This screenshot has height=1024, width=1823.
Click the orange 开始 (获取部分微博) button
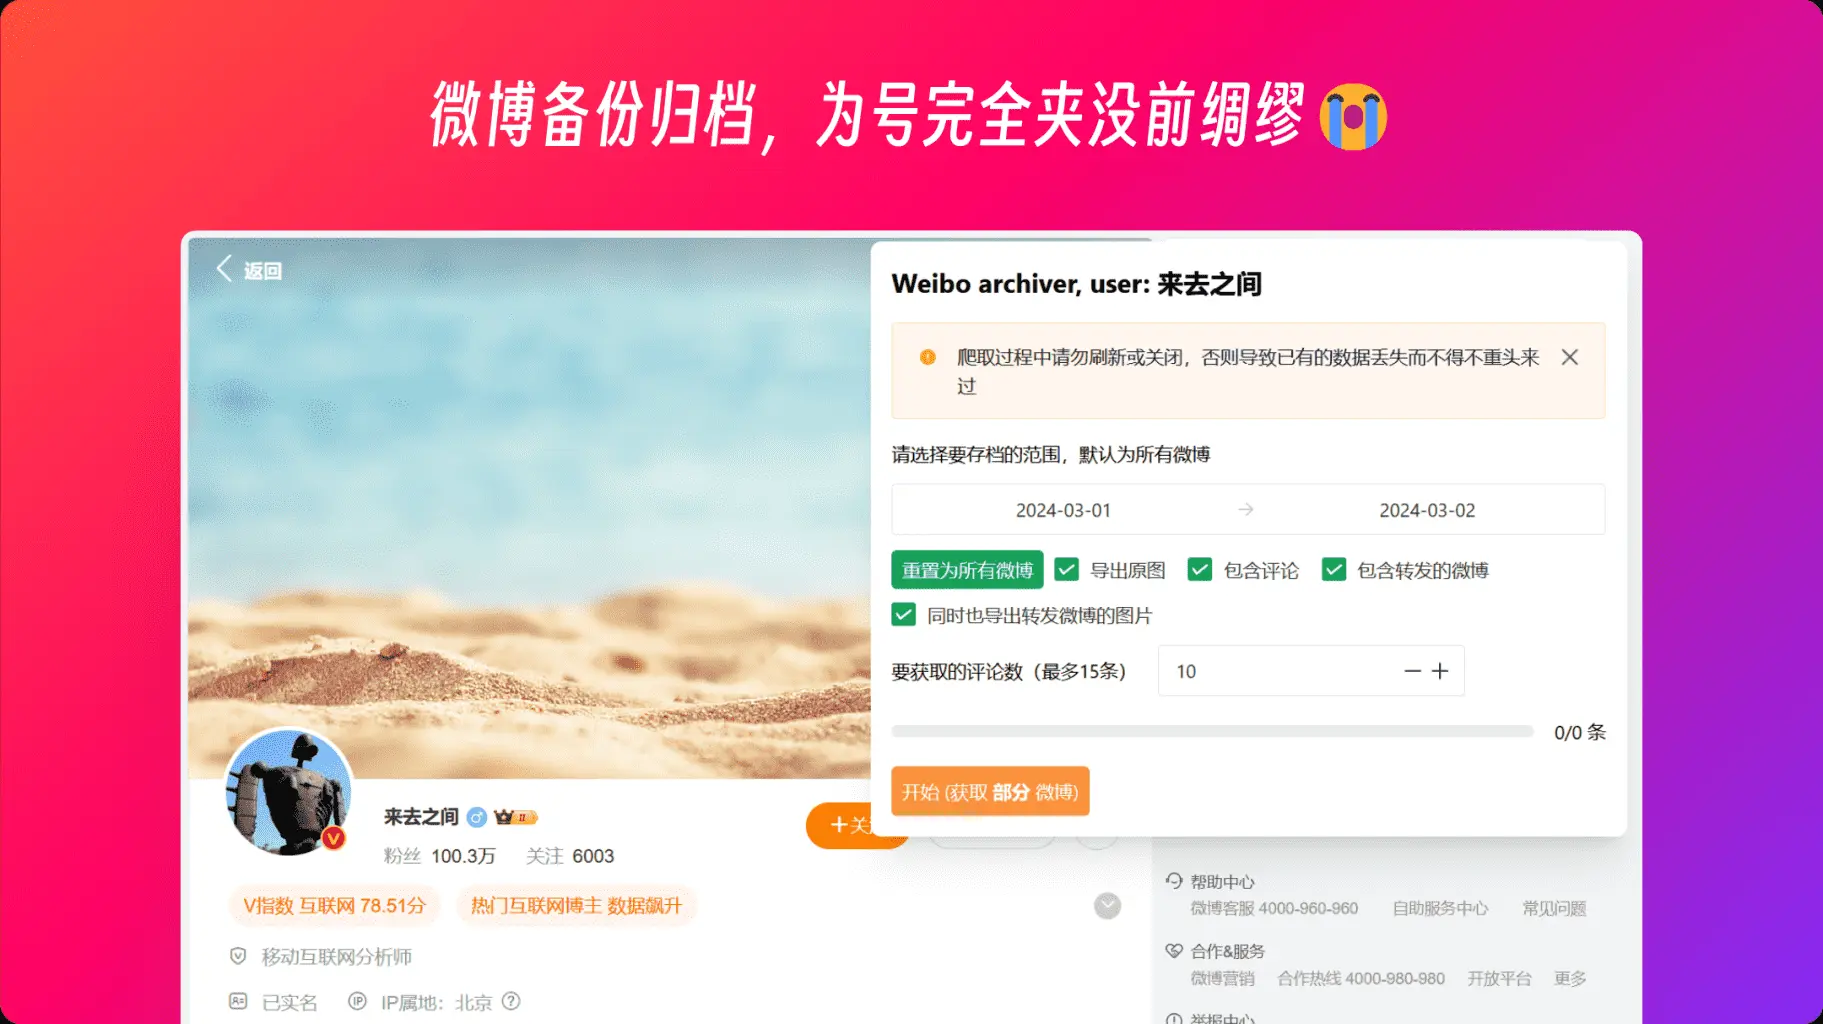990,792
